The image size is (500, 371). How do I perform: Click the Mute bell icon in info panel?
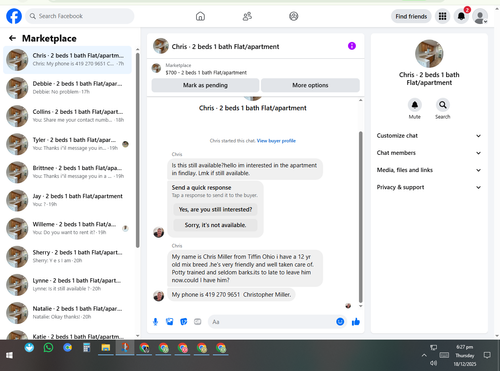tap(415, 105)
